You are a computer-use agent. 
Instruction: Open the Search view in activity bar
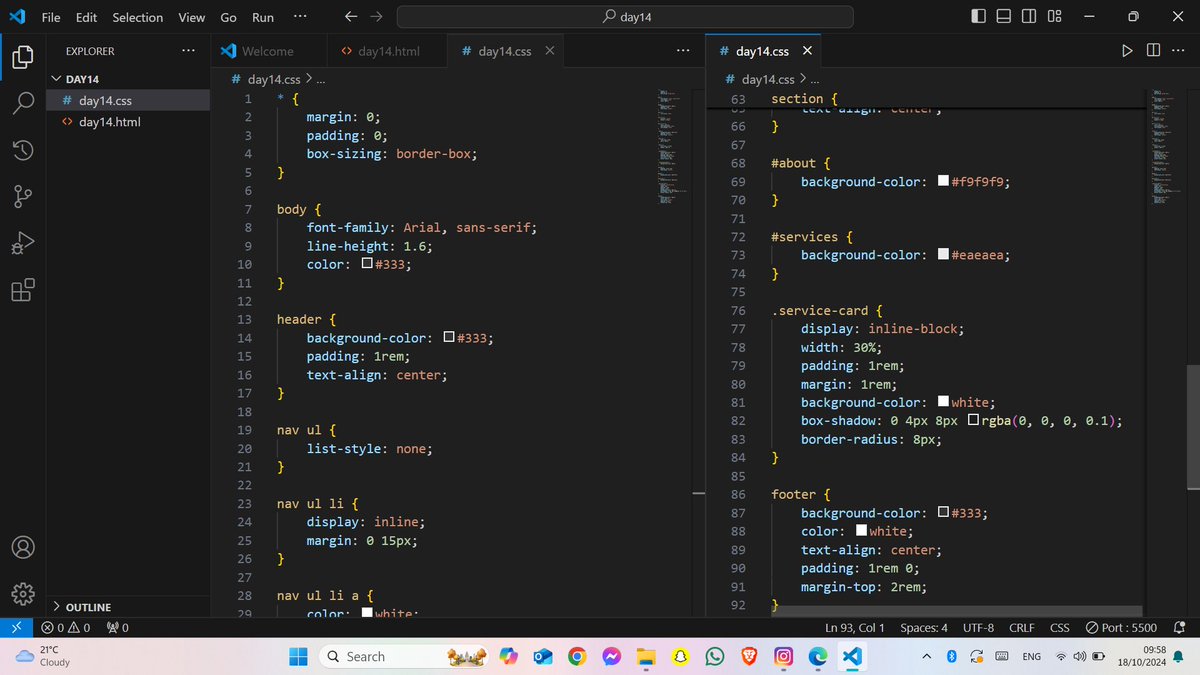pyautogui.click(x=22, y=104)
